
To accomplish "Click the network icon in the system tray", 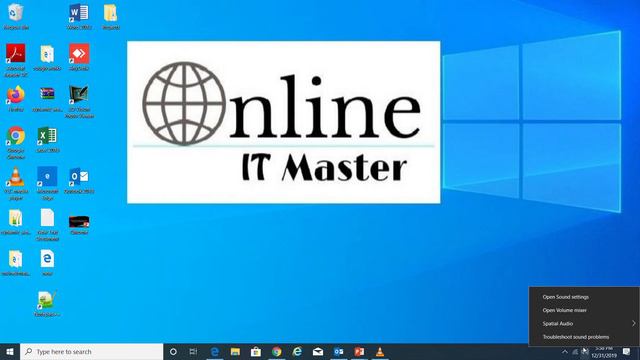I will click(x=575, y=351).
